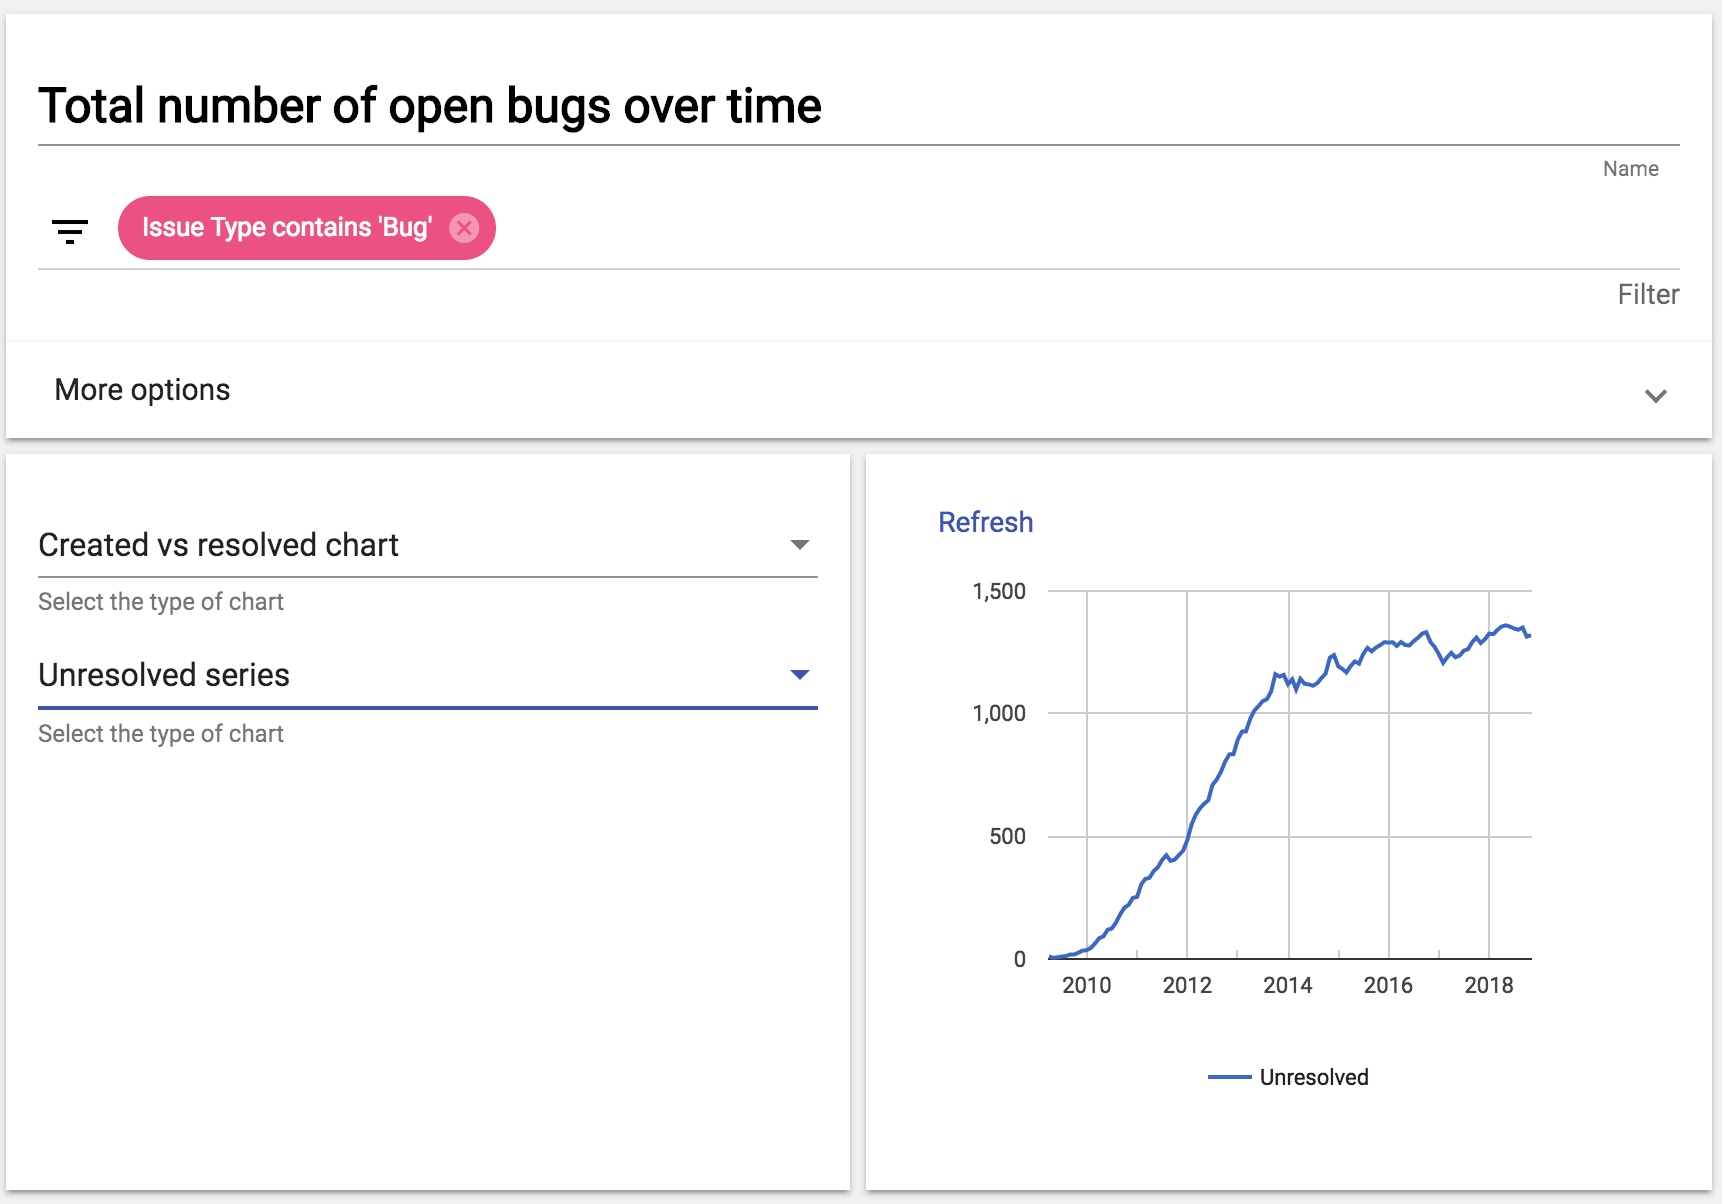The image size is (1722, 1204).
Task: Select the Issue Type contains 'Bug' chip text
Action: pos(286,228)
